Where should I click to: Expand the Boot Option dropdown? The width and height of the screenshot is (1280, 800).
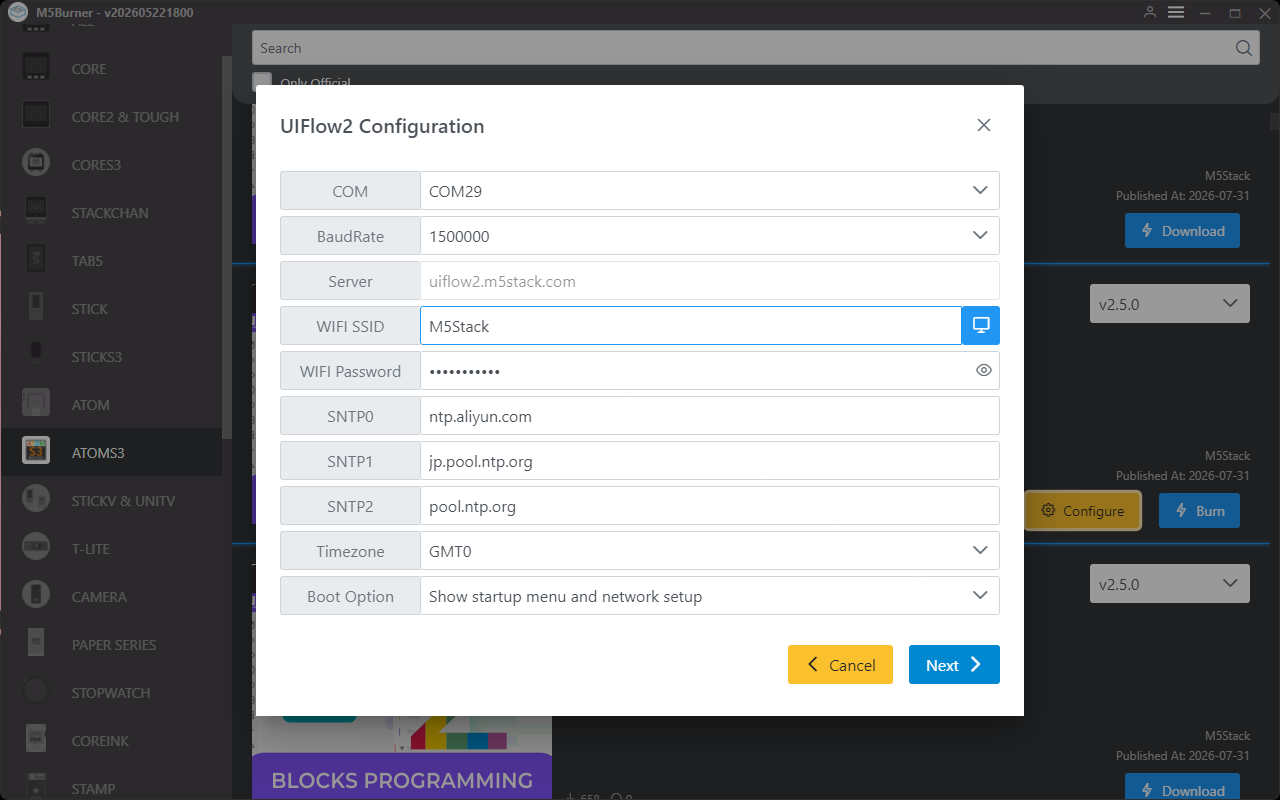coord(710,596)
